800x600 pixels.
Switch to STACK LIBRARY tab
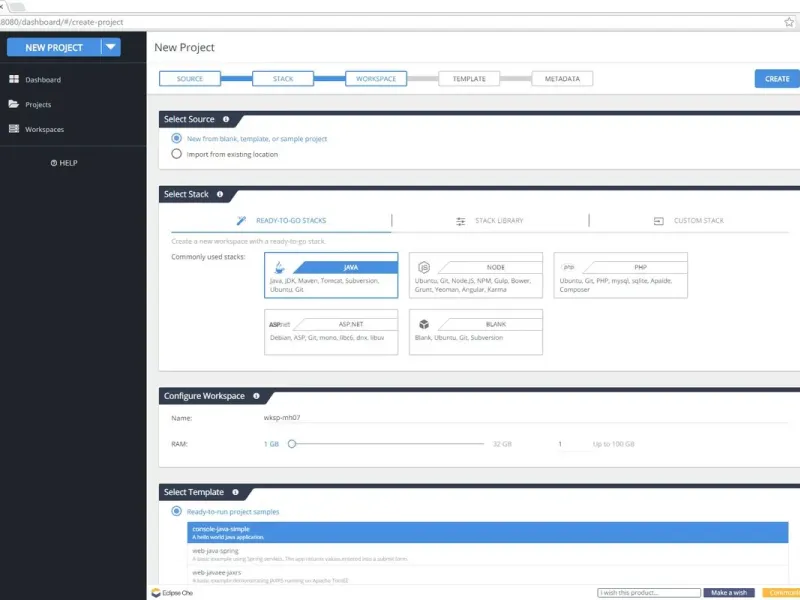[x=490, y=220]
